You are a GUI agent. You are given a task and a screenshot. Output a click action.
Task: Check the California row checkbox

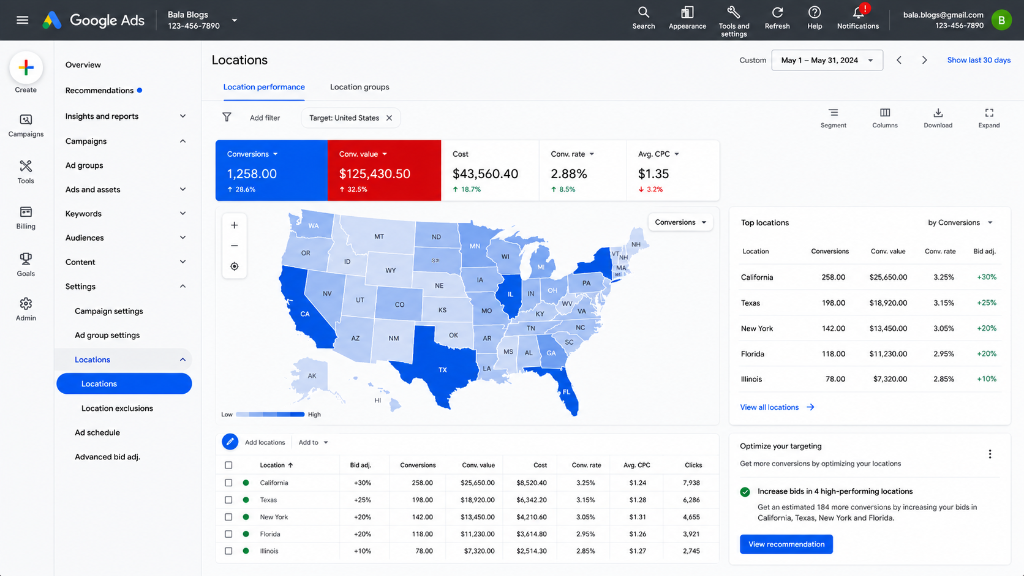(x=229, y=483)
